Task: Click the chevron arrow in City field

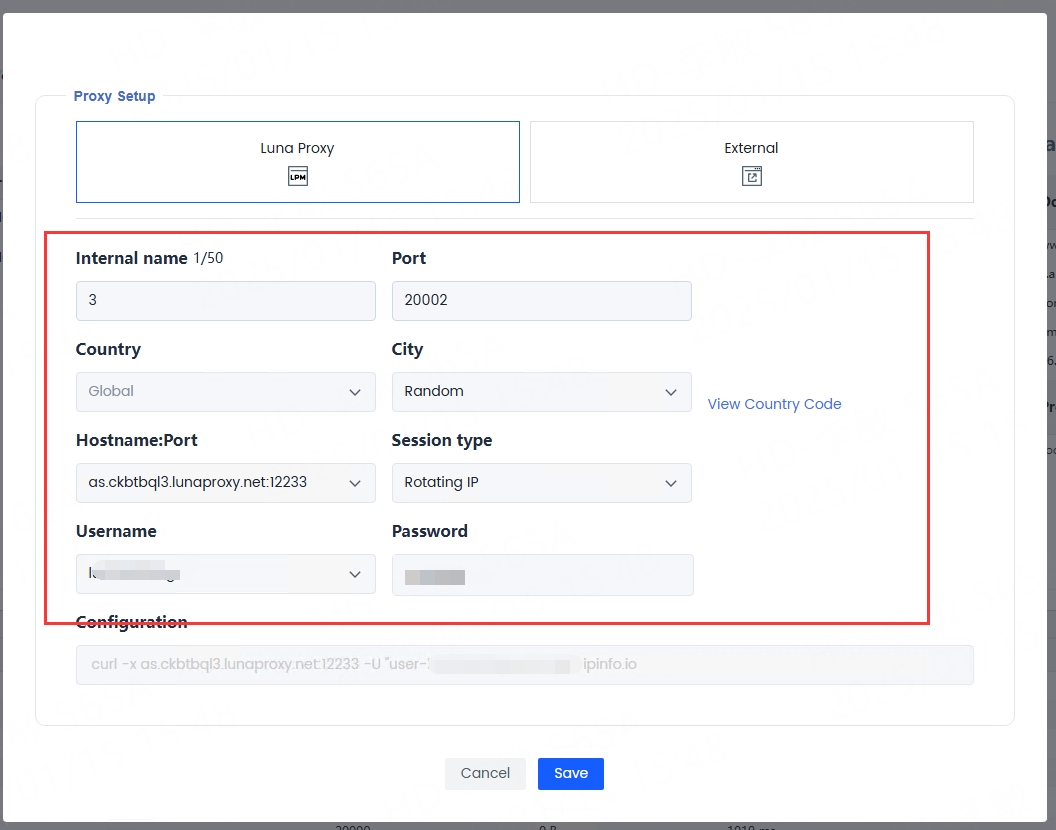Action: [x=671, y=392]
